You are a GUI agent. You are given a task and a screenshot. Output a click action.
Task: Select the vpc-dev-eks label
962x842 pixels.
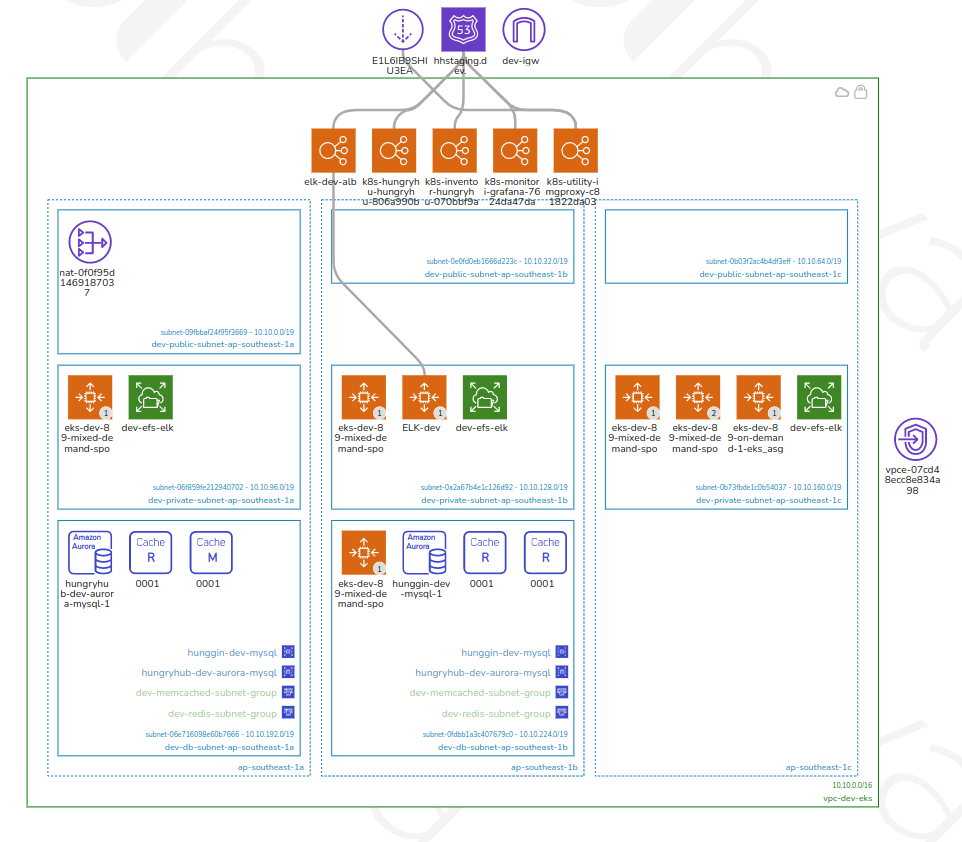[x=846, y=799]
